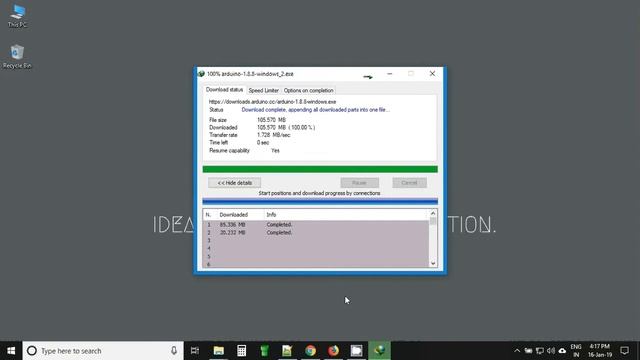640x360 pixels.
Task: Click the blue connections progress bar
Action: click(320, 201)
